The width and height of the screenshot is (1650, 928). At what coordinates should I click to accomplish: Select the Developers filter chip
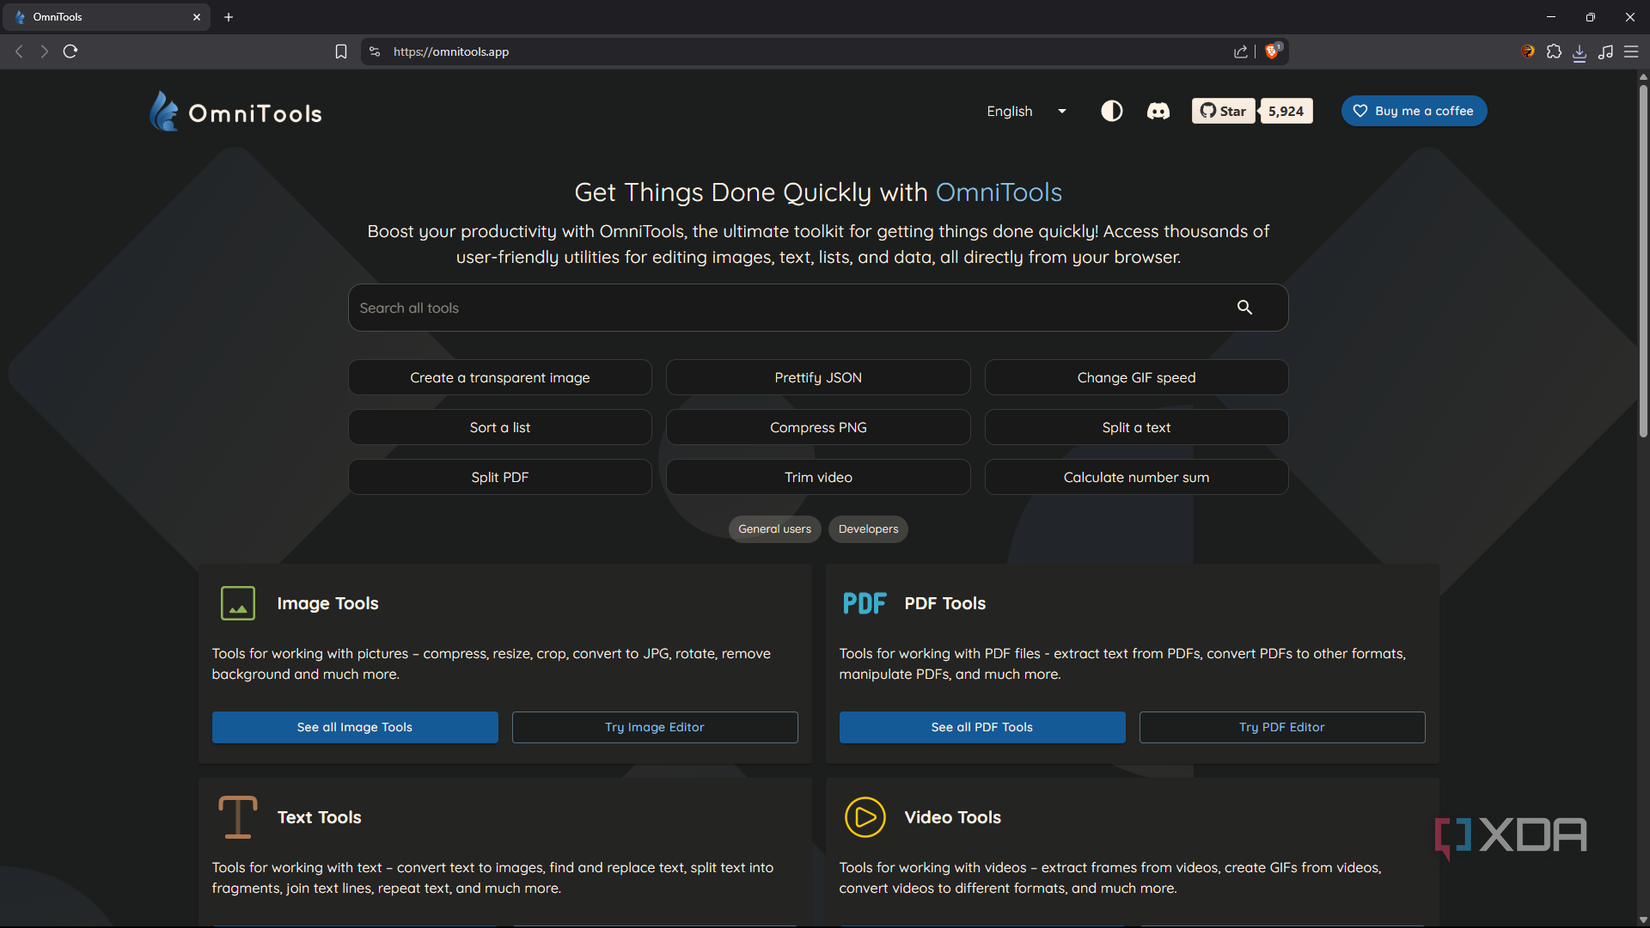click(868, 529)
